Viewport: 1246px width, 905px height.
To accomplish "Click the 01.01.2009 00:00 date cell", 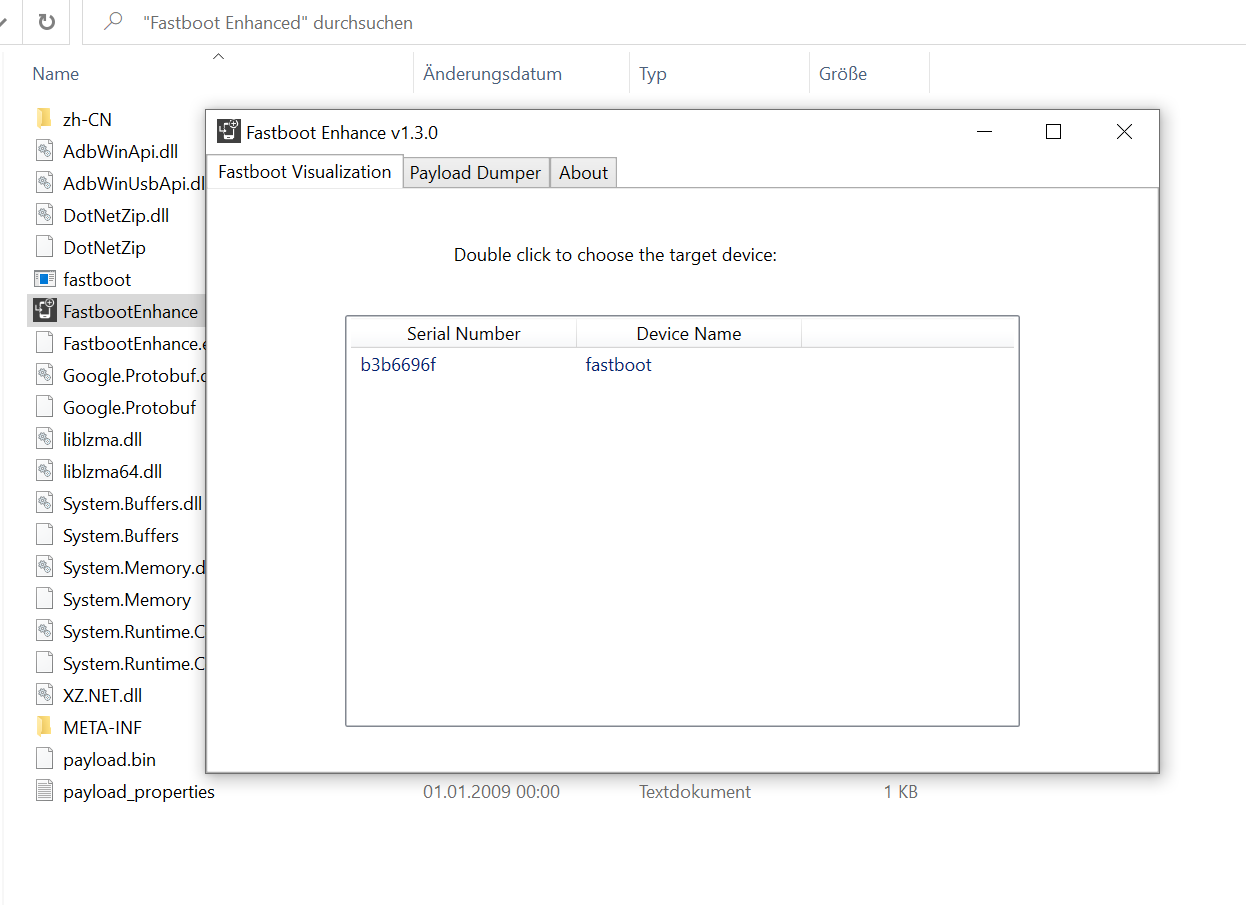I will pos(491,792).
